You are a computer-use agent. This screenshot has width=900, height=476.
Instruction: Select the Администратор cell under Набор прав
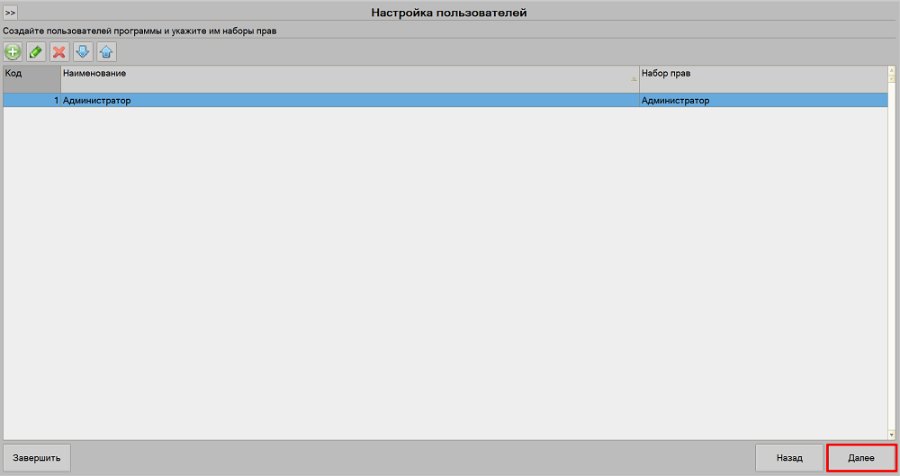pyautogui.click(x=763, y=100)
